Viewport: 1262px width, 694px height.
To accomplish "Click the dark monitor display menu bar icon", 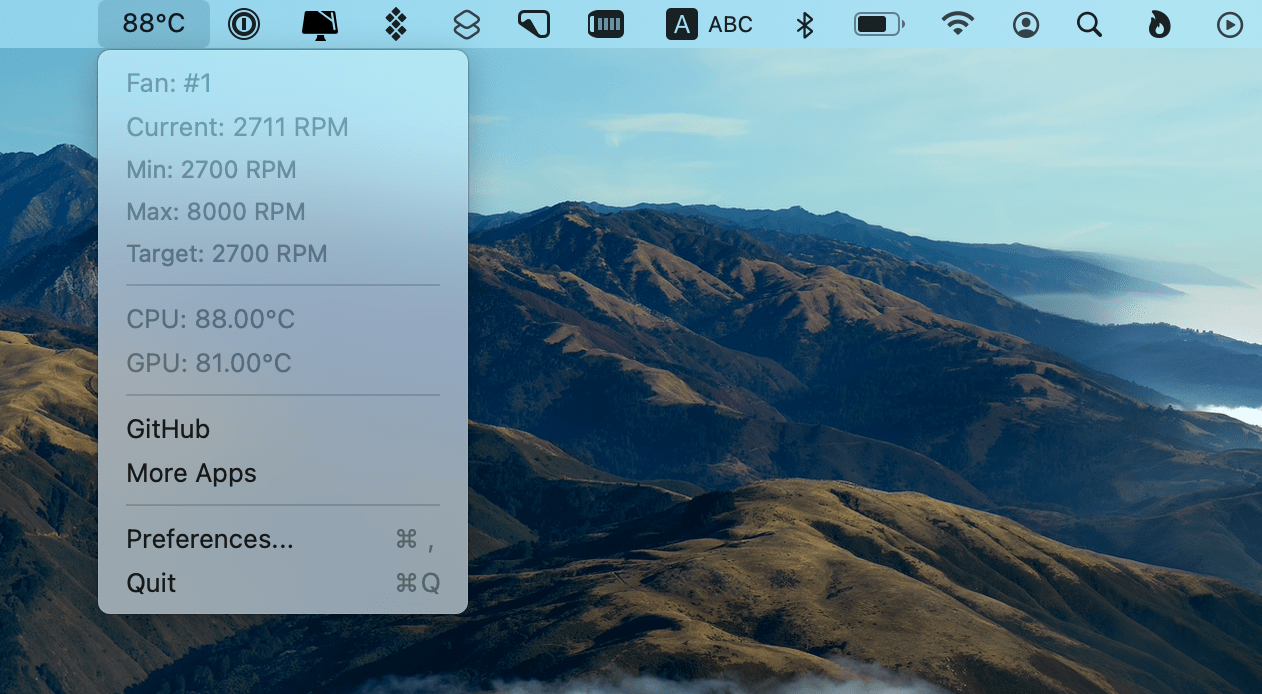I will coord(320,25).
